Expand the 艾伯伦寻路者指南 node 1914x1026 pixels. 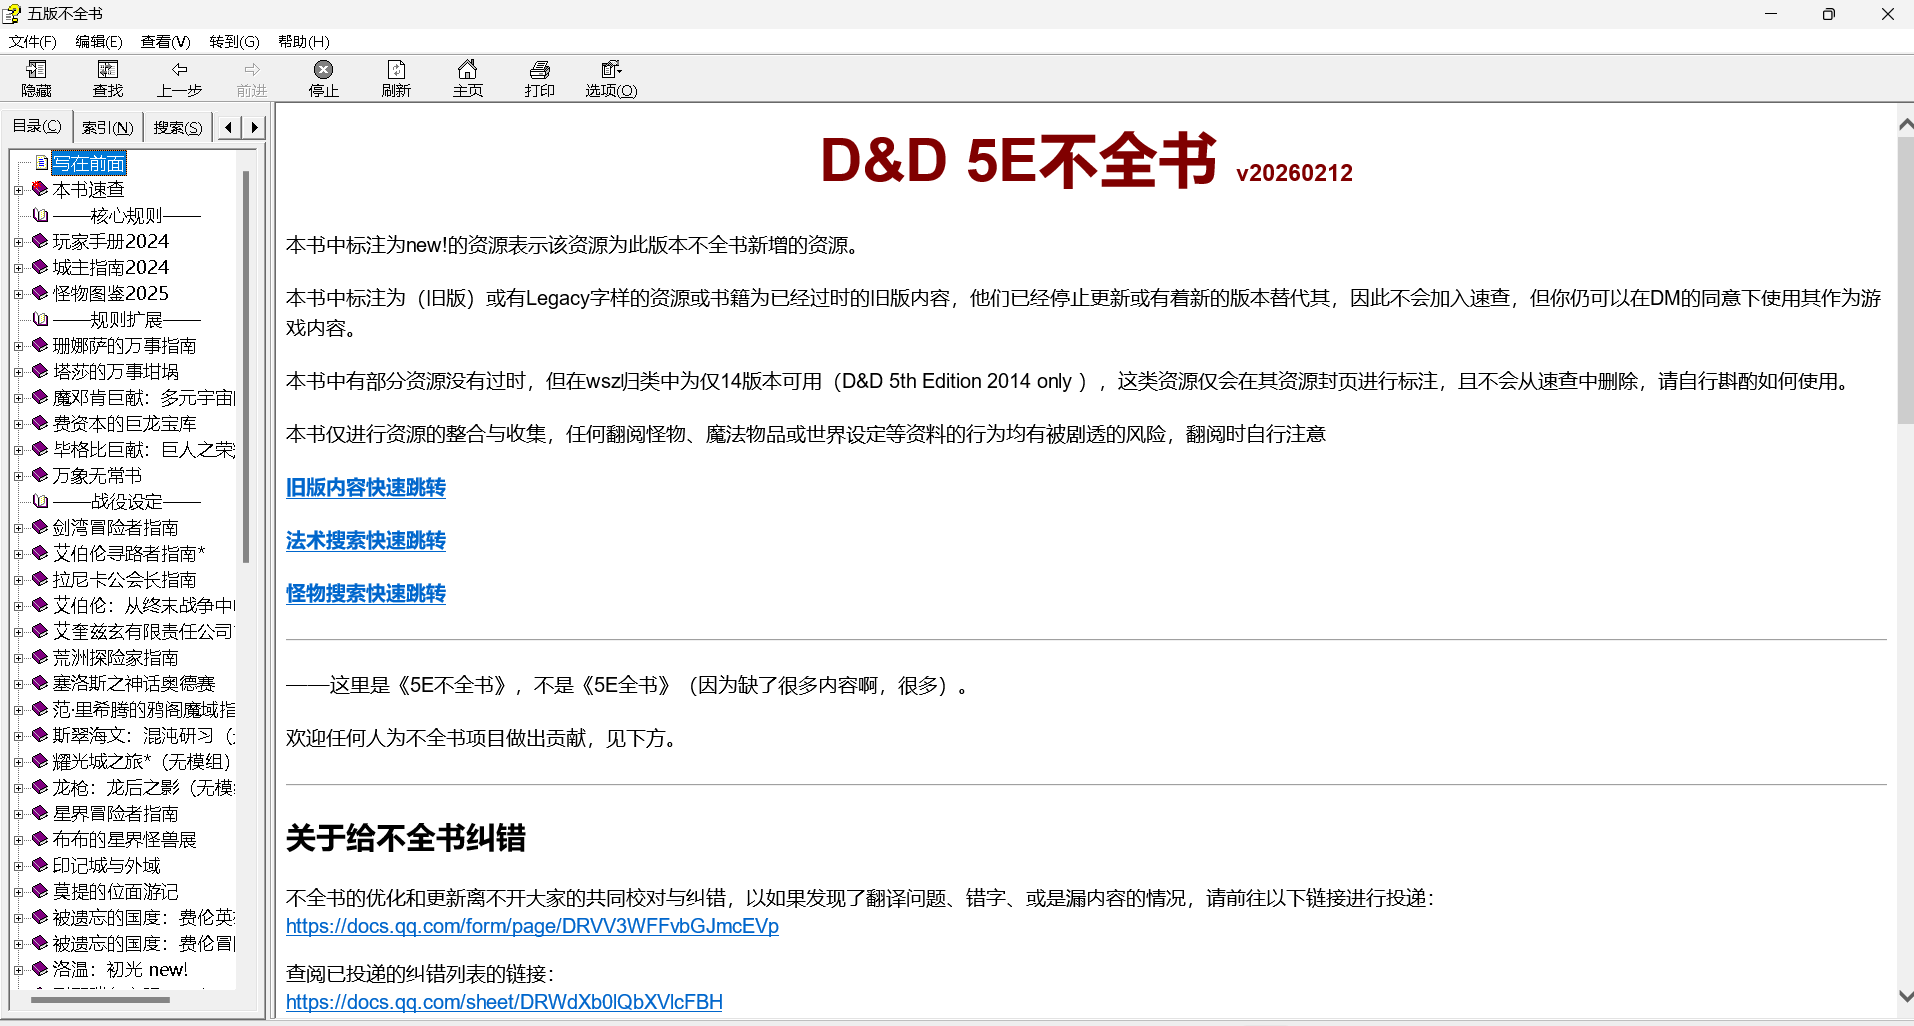click(x=18, y=554)
